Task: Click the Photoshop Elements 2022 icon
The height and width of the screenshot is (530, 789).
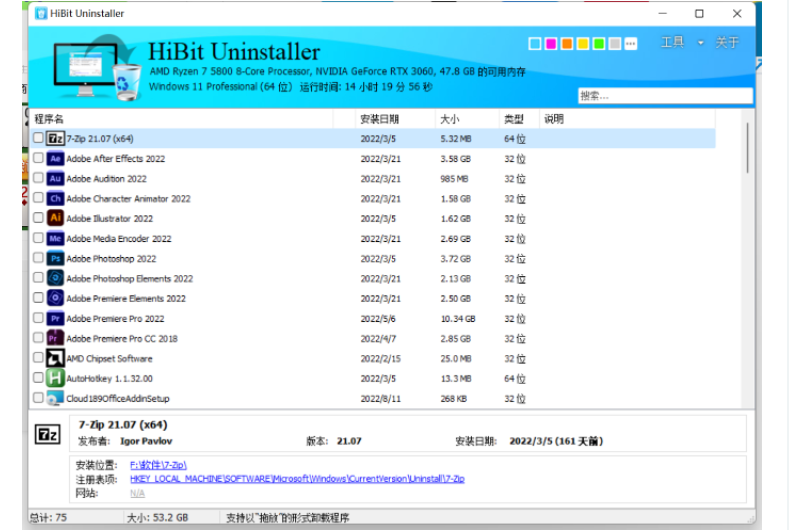Action: tap(55, 278)
